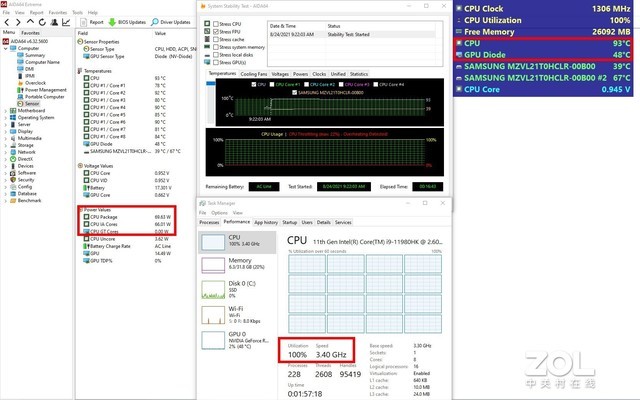Switch to Cooling Fans tab
This screenshot has height=400, width=640.
(253, 74)
